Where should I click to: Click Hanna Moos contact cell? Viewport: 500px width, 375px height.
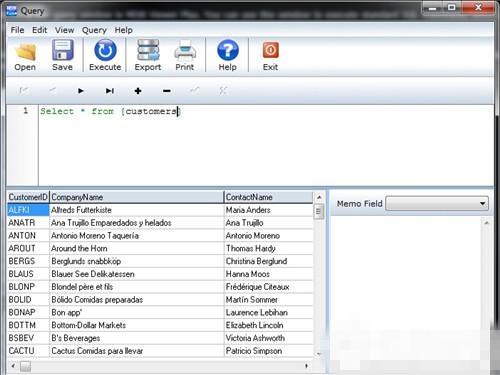click(269, 274)
